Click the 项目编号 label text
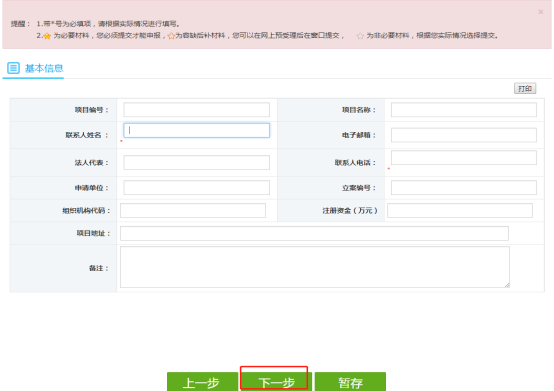Image resolution: width=554 pixels, height=391 pixels. (x=91, y=110)
